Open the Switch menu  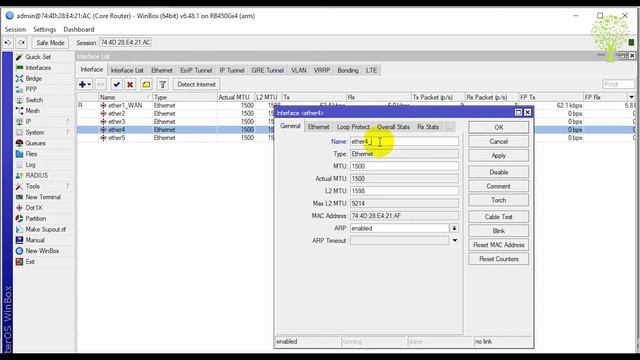point(34,100)
